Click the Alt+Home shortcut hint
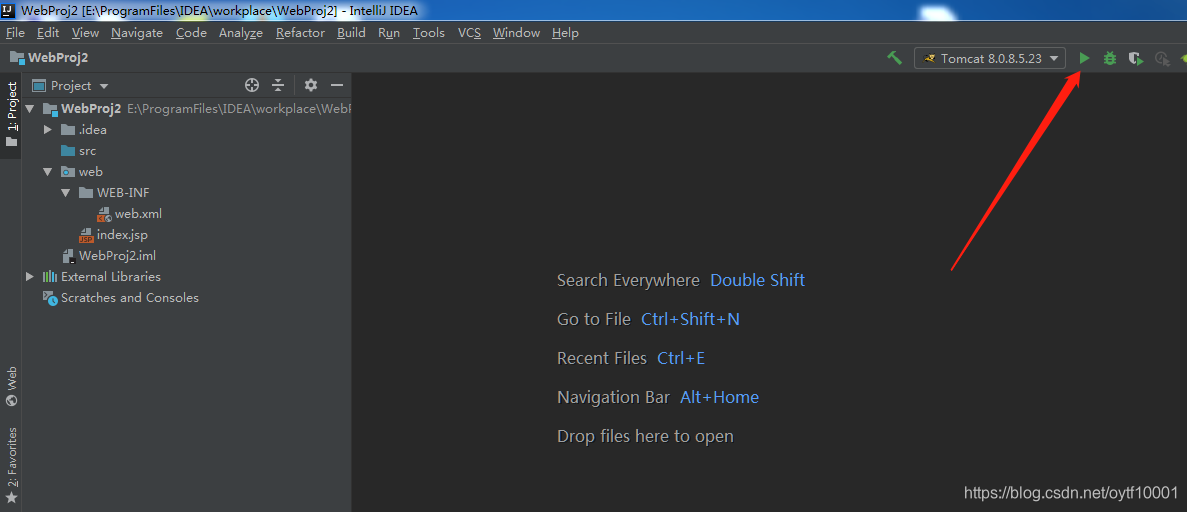1187x512 pixels. 719,397
